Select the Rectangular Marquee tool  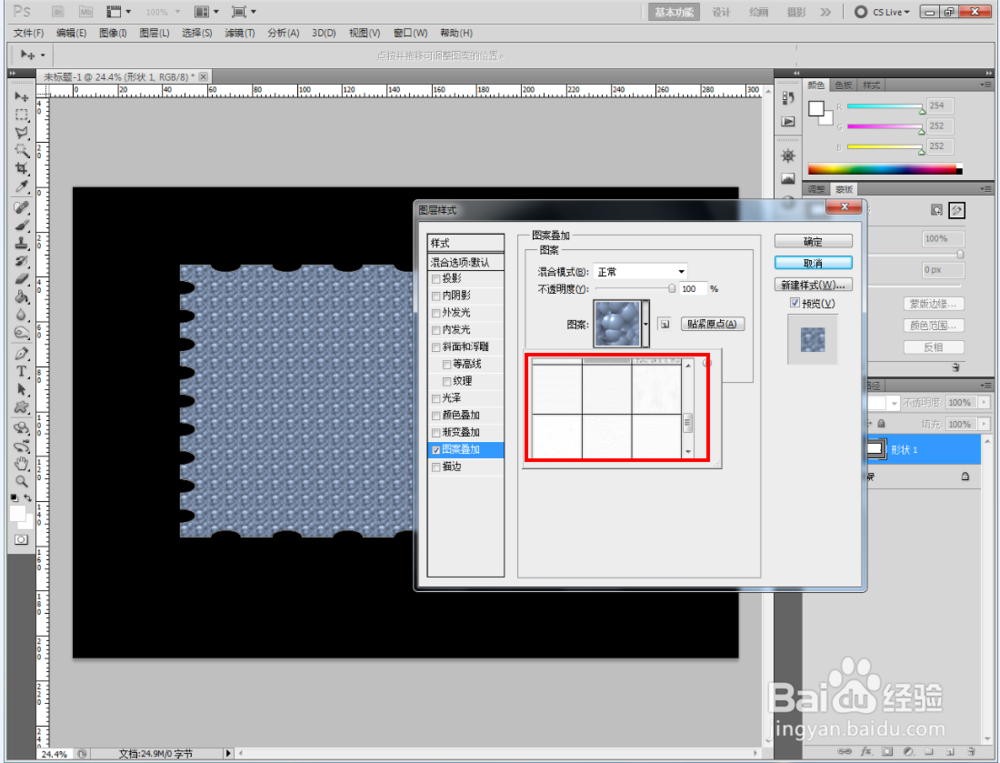click(22, 115)
